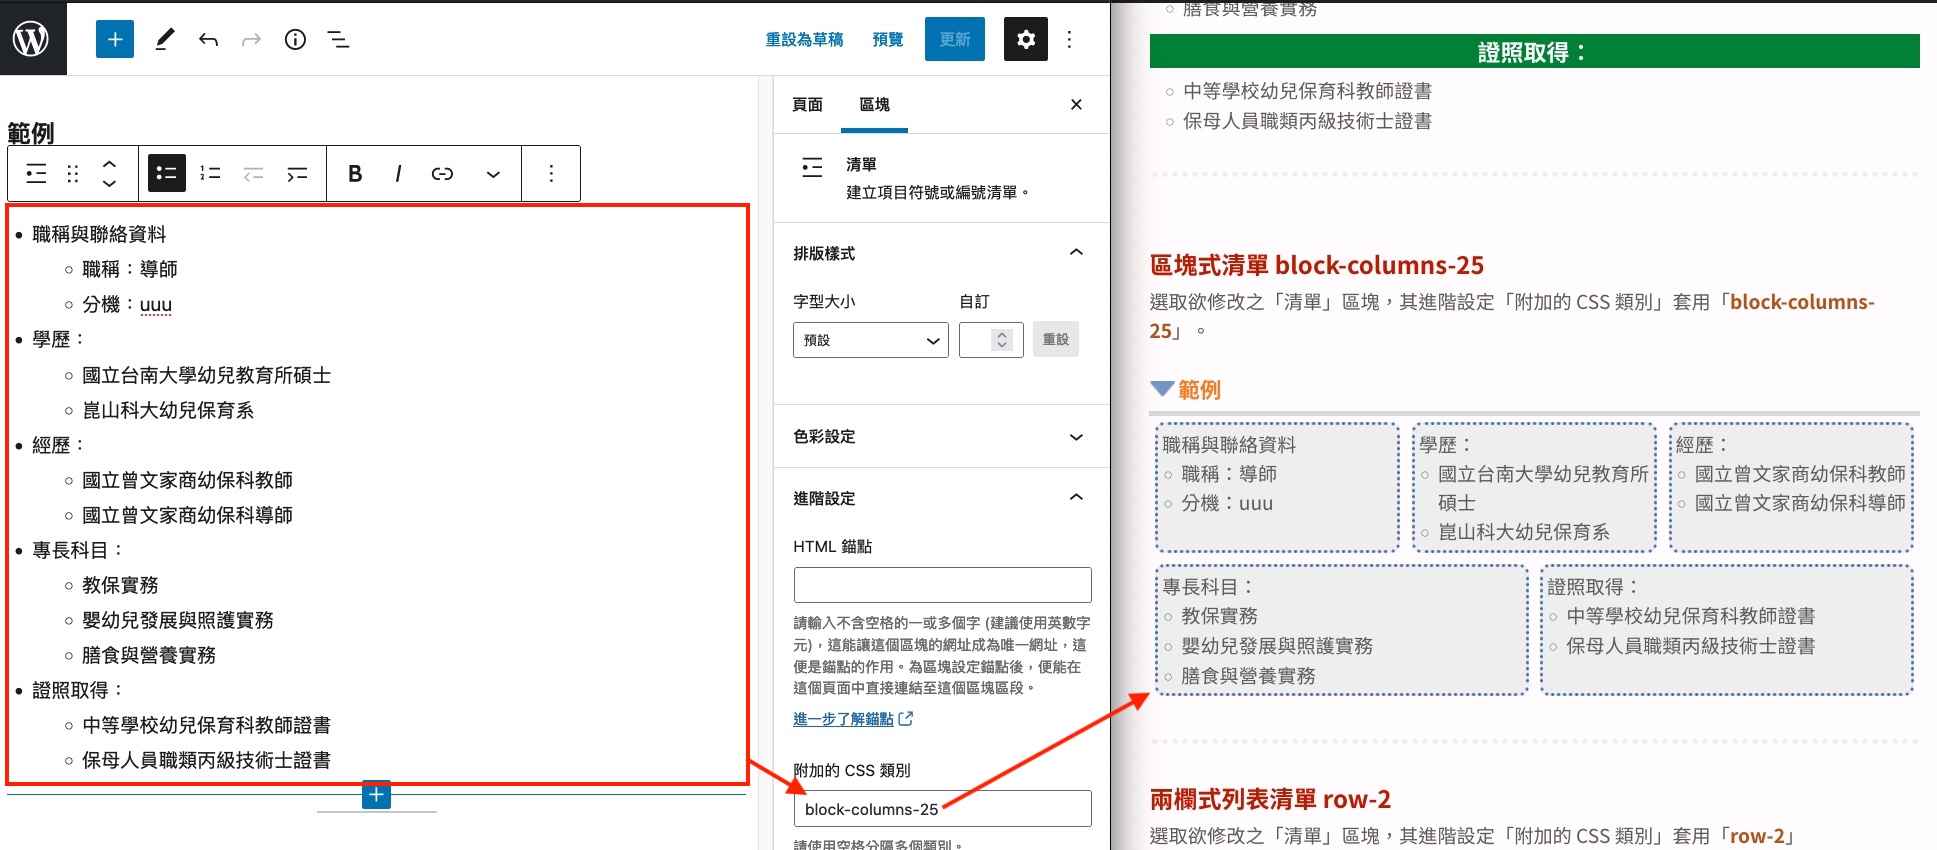The image size is (1937, 850).
Task: Open the font size 預設 dropdown
Action: click(x=871, y=340)
